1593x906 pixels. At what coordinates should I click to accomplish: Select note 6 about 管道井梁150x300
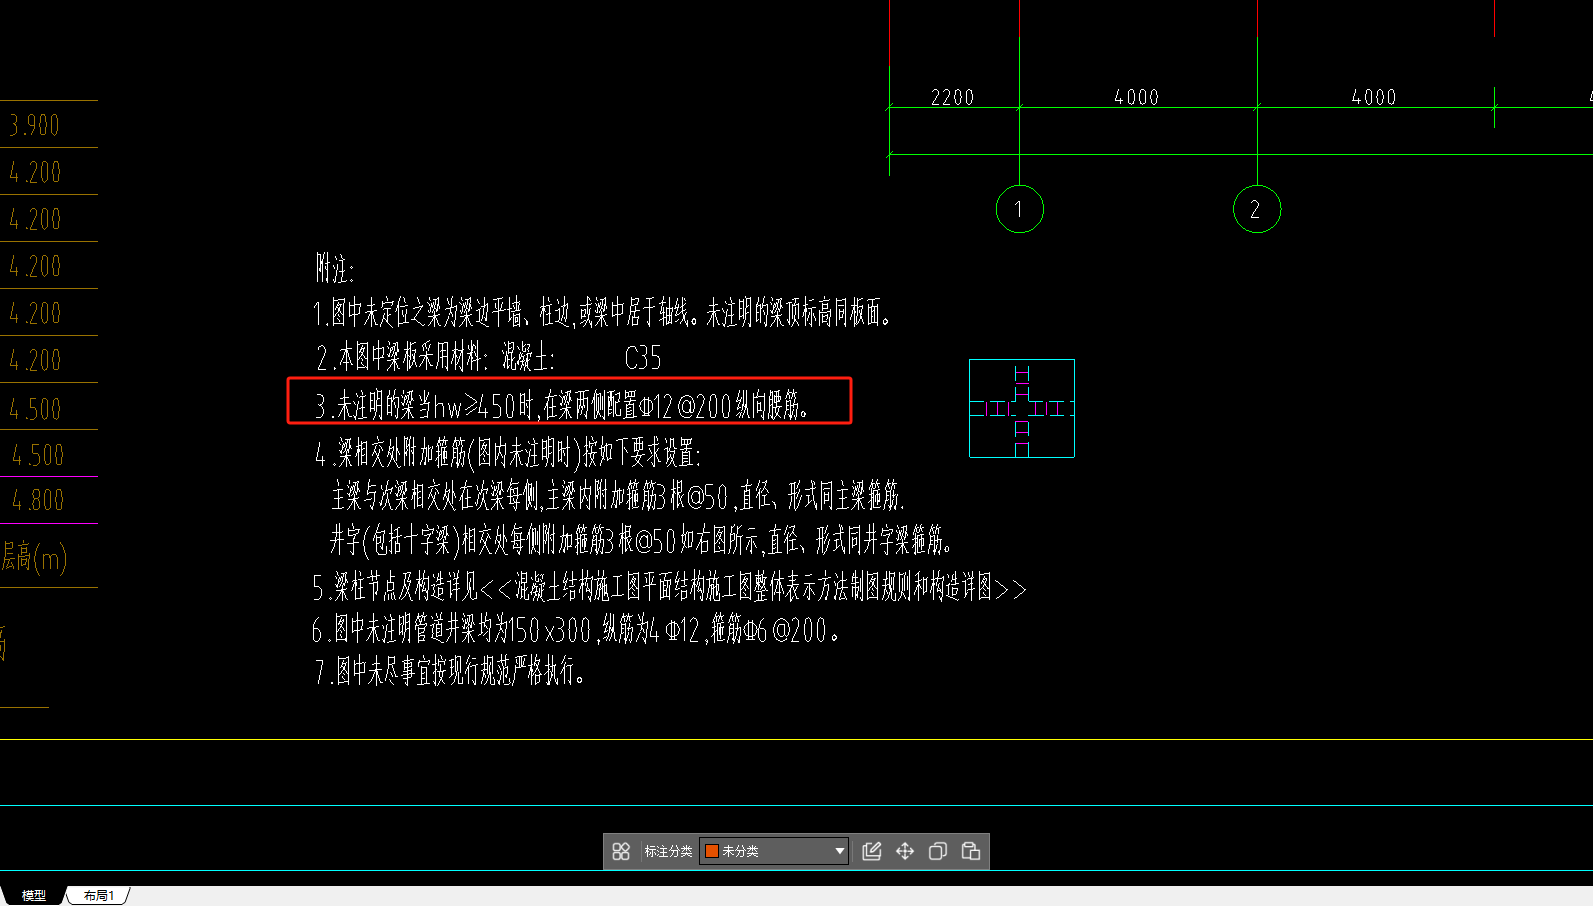click(x=576, y=630)
